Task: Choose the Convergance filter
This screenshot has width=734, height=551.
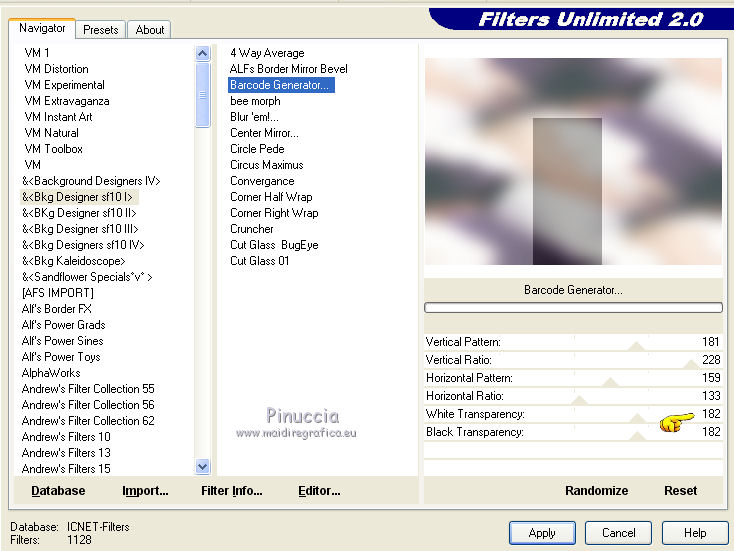Action: pyautogui.click(x=262, y=181)
